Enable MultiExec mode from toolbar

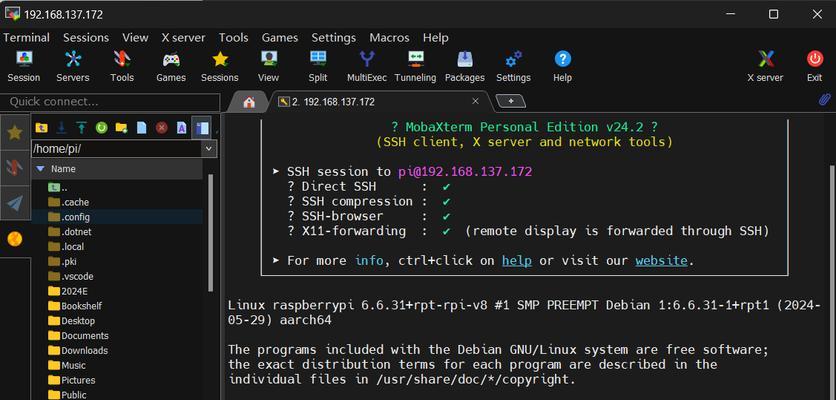367,66
